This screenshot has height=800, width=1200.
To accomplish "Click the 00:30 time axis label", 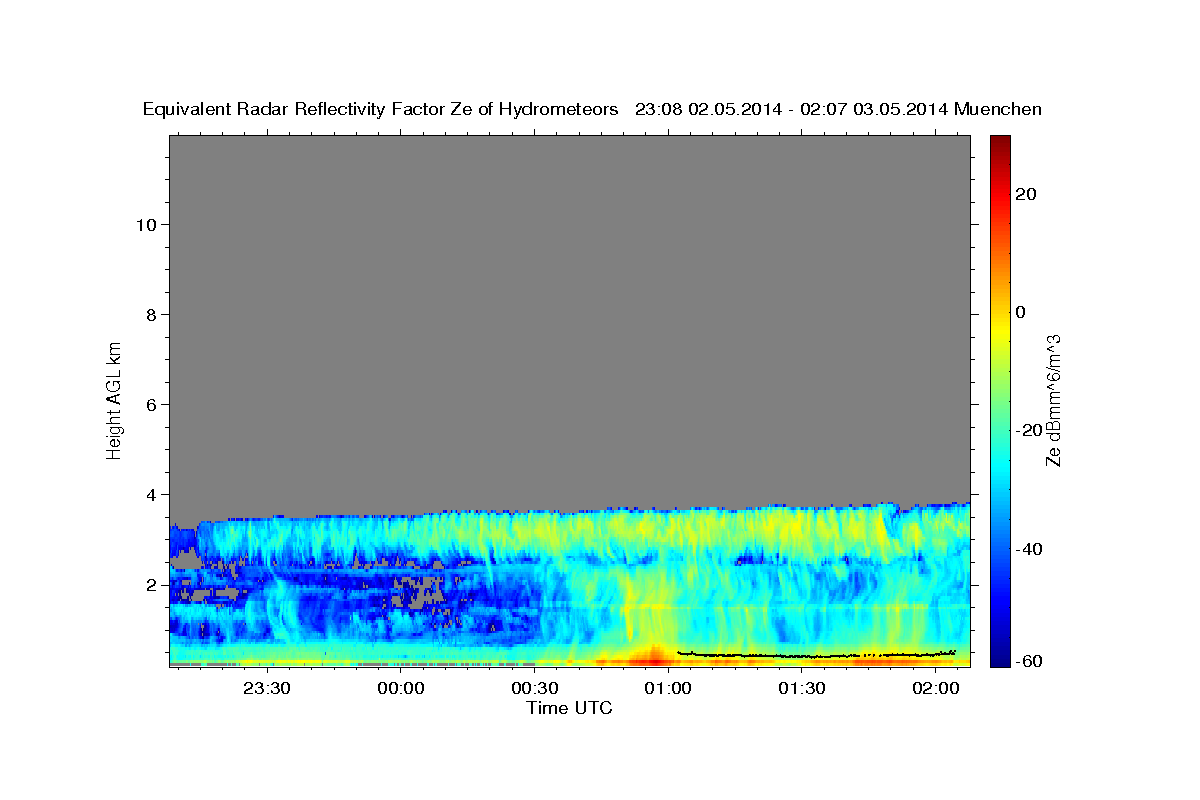I will tap(535, 688).
